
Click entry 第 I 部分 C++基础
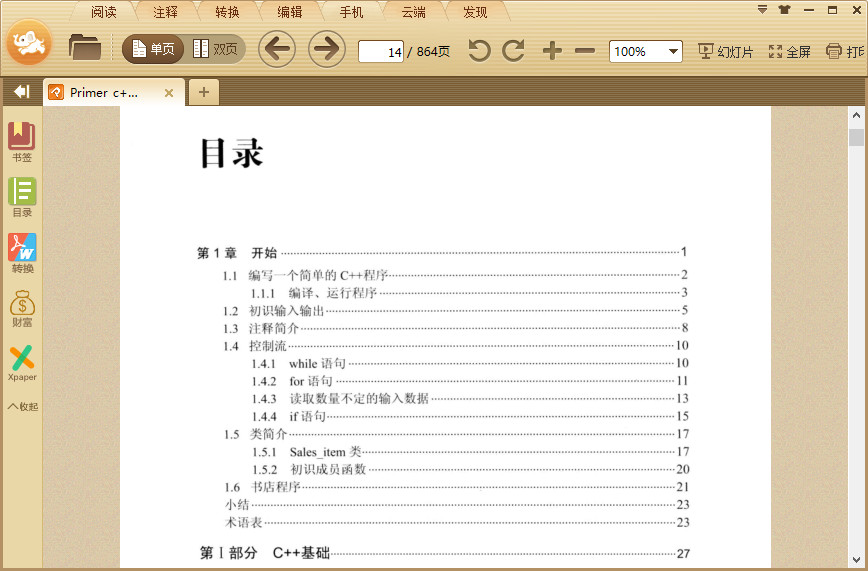click(x=445, y=553)
